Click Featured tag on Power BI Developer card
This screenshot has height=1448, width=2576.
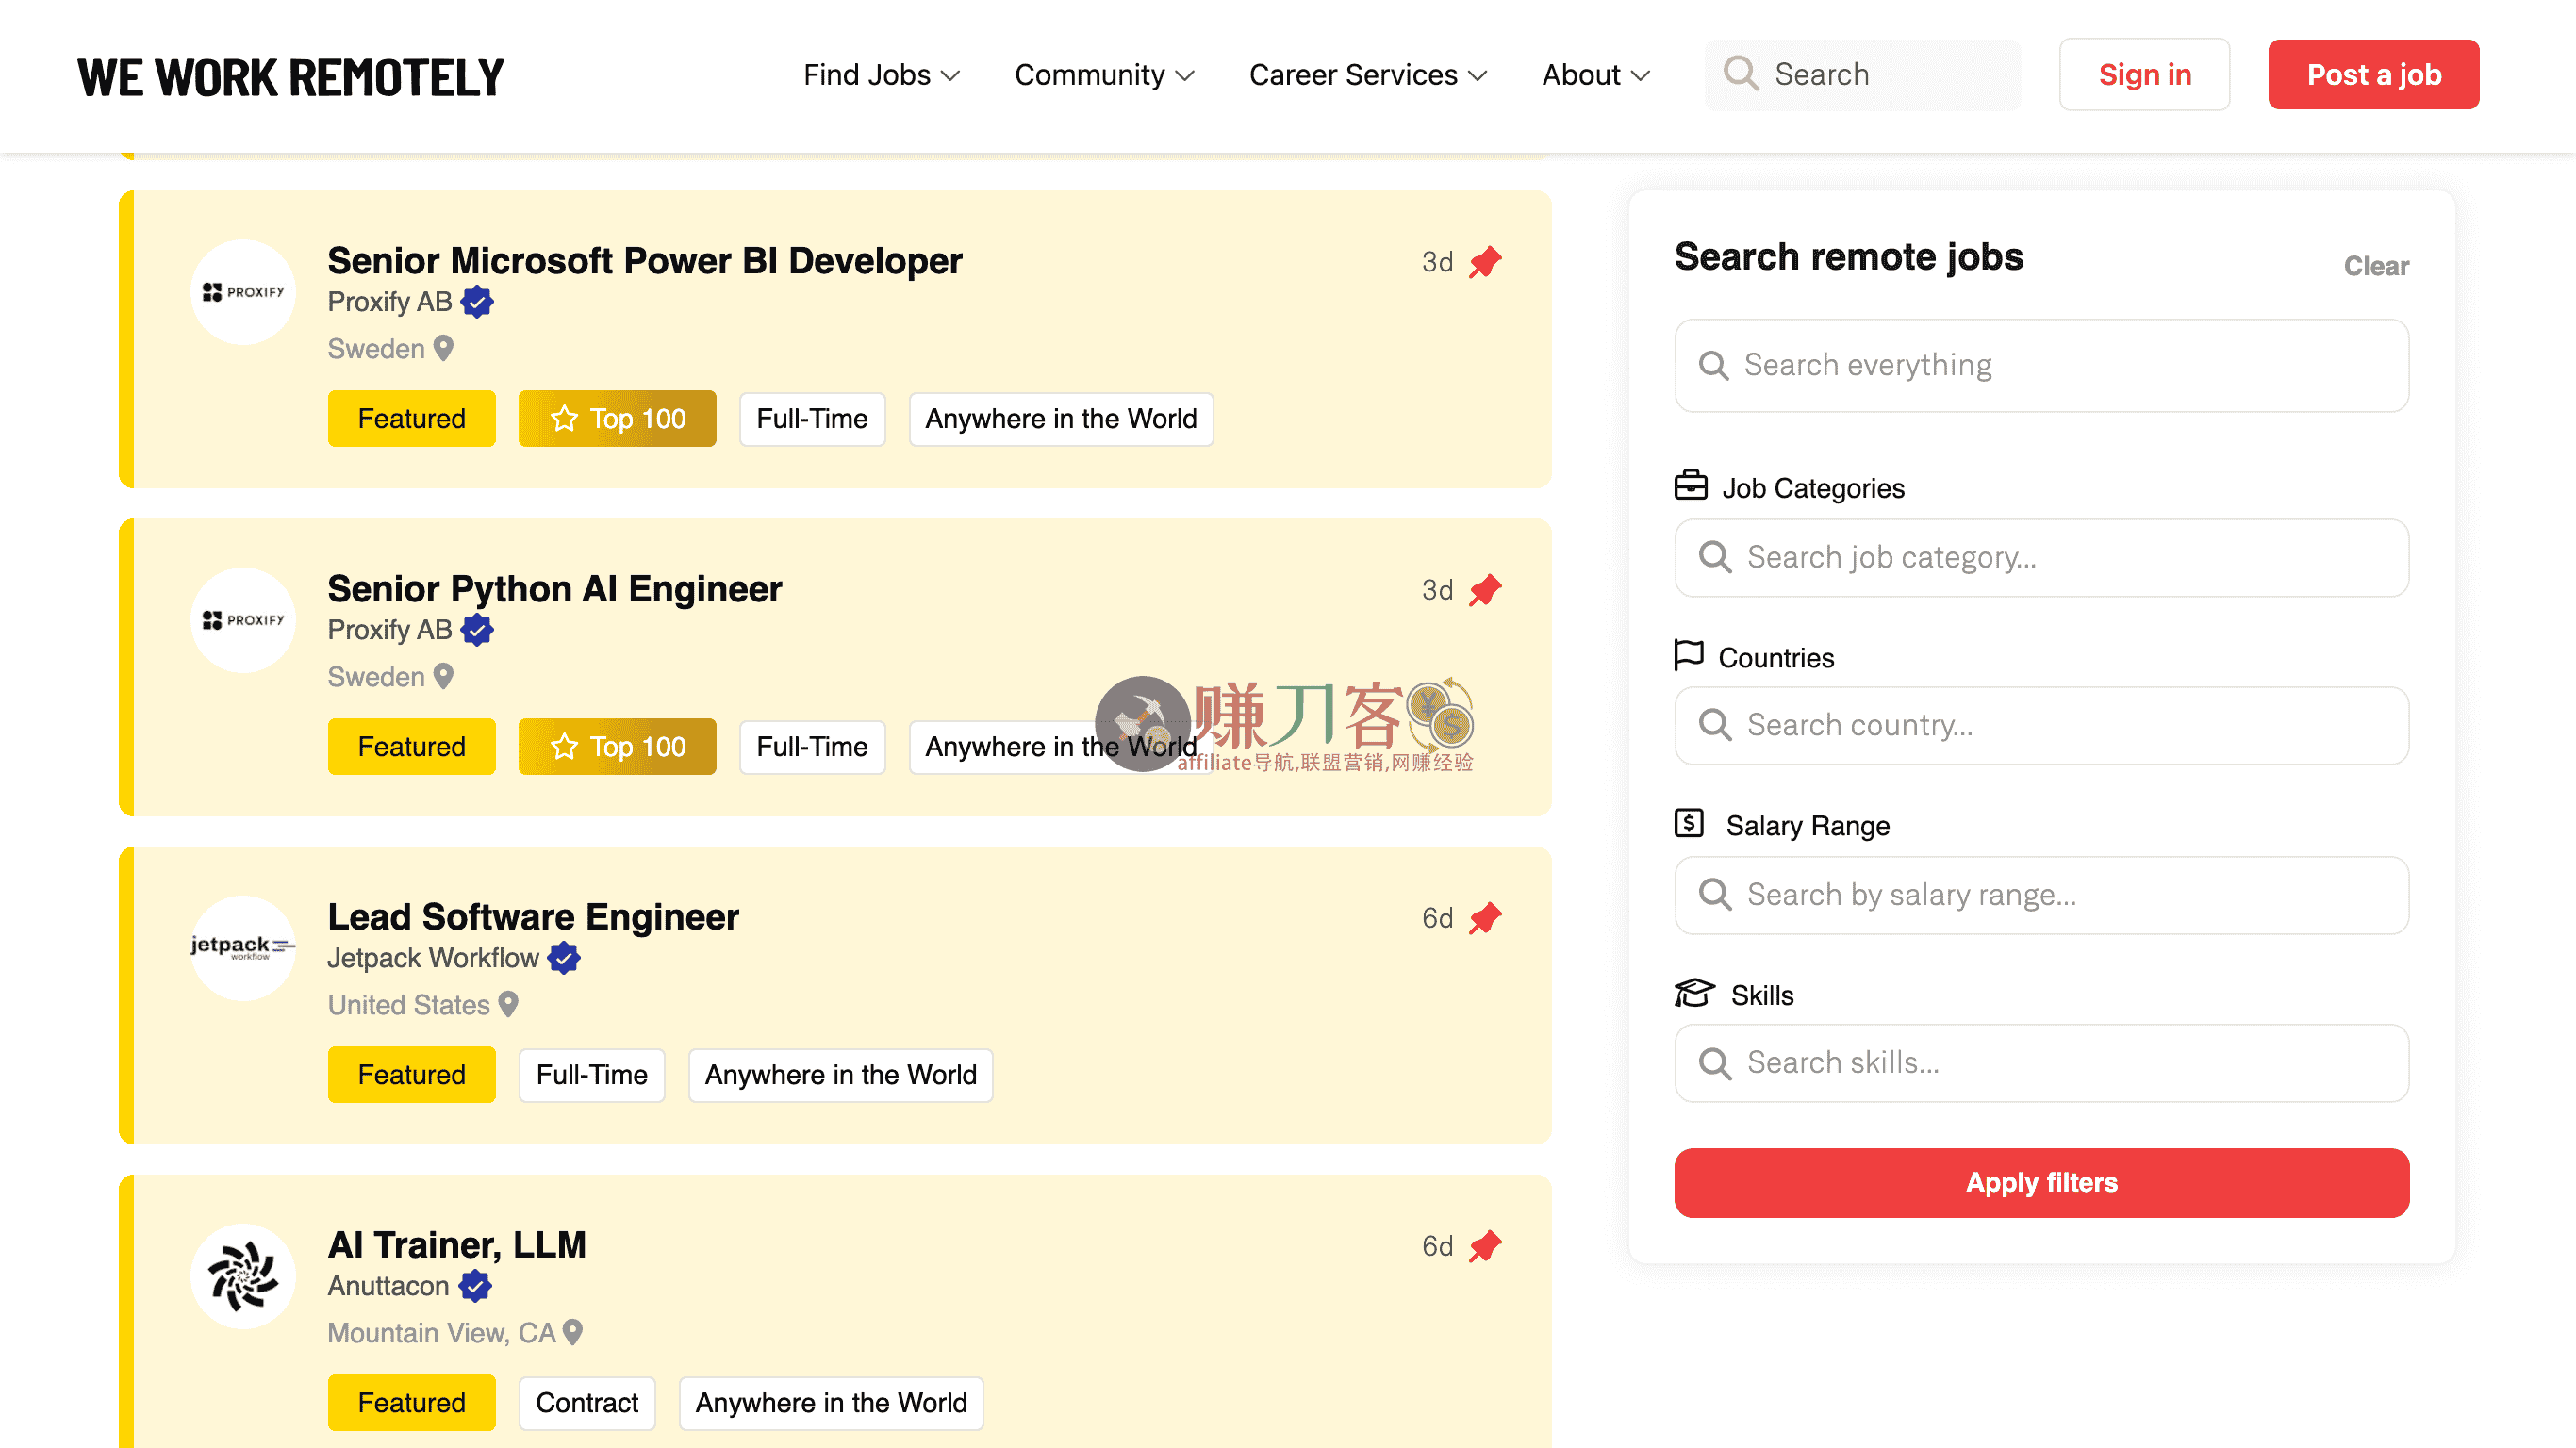(x=411, y=419)
